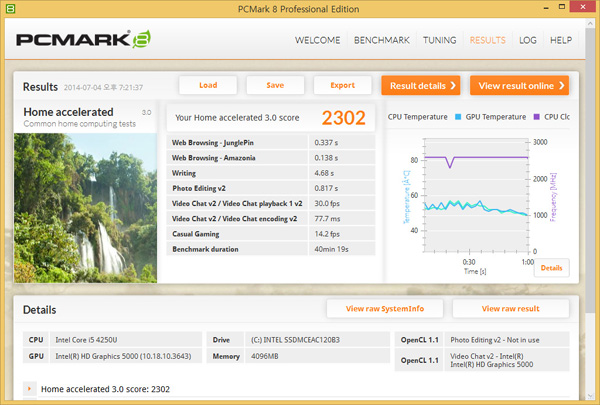
Task: Select the RESULTS tab
Action: click(488, 40)
